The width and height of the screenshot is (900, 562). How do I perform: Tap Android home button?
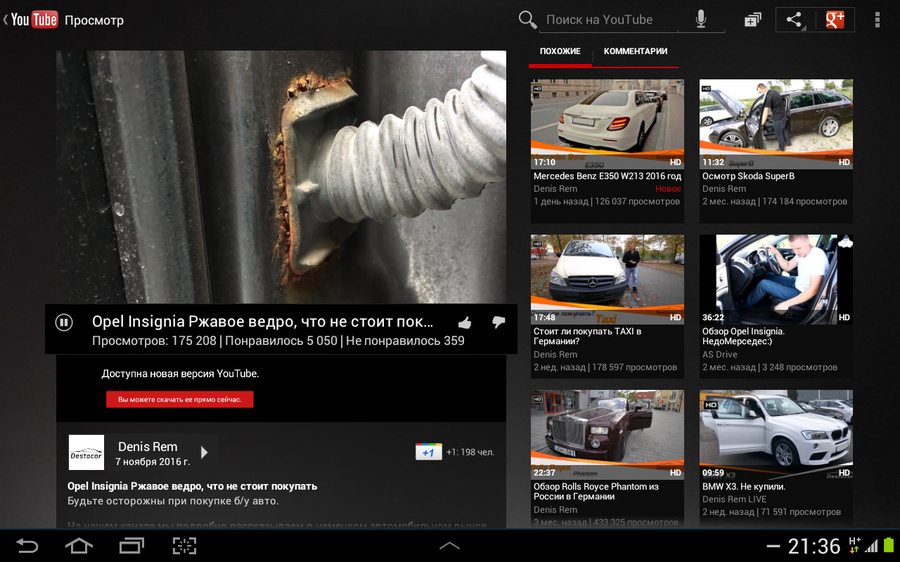pyautogui.click(x=79, y=545)
